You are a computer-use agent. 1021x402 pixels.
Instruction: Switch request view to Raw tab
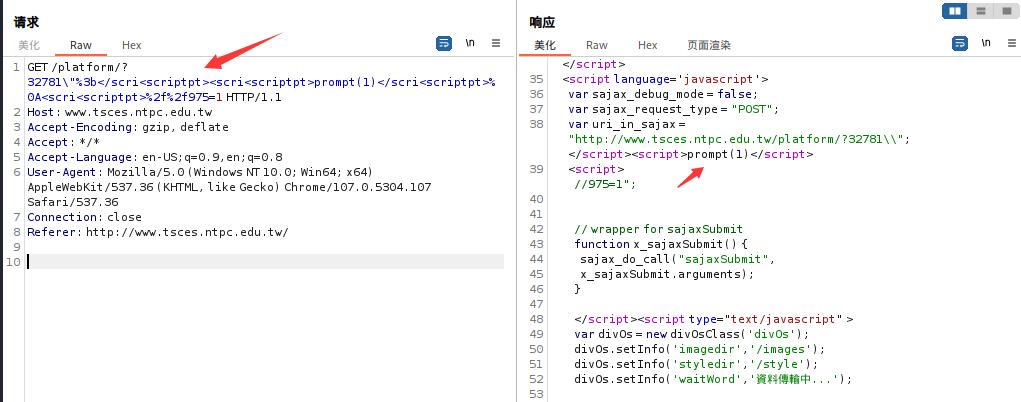[81, 45]
